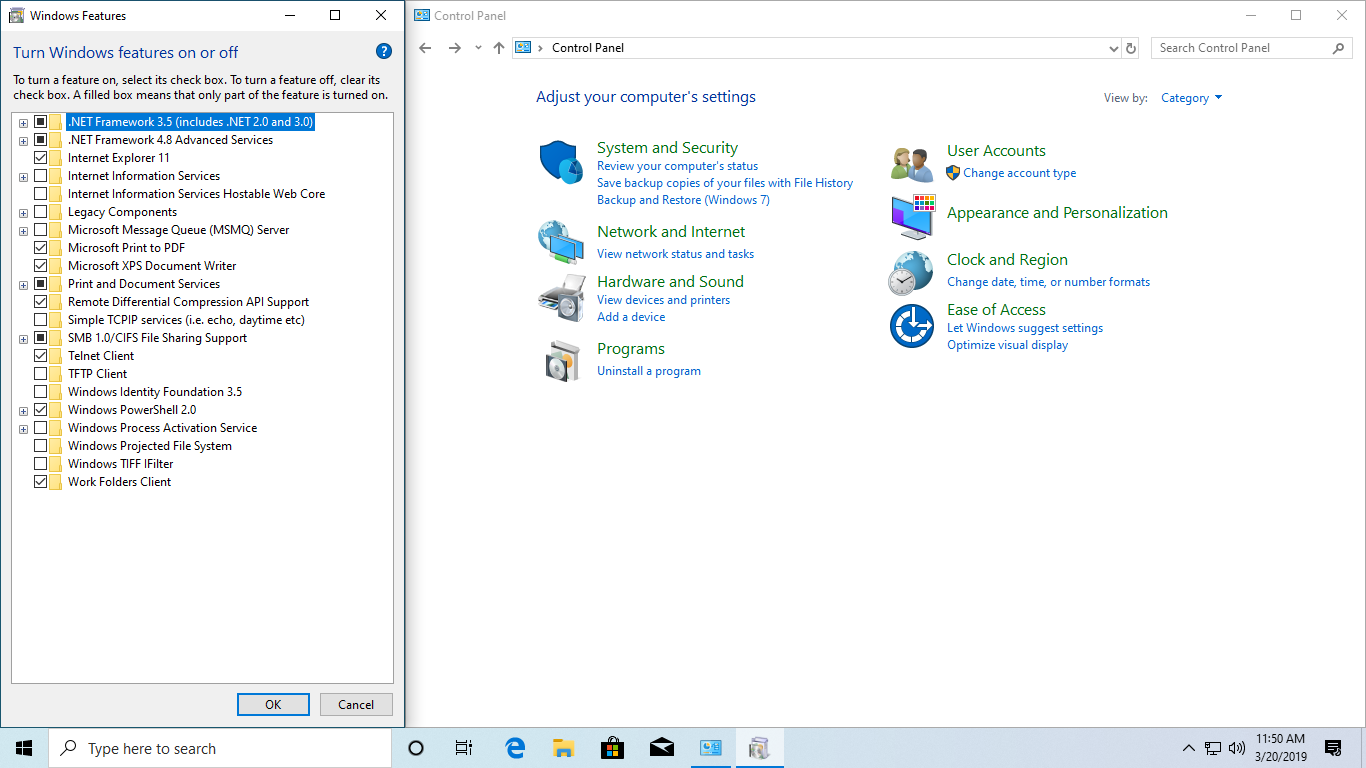Image resolution: width=1366 pixels, height=768 pixels.
Task: Open the Change account type link
Action: (1020, 173)
